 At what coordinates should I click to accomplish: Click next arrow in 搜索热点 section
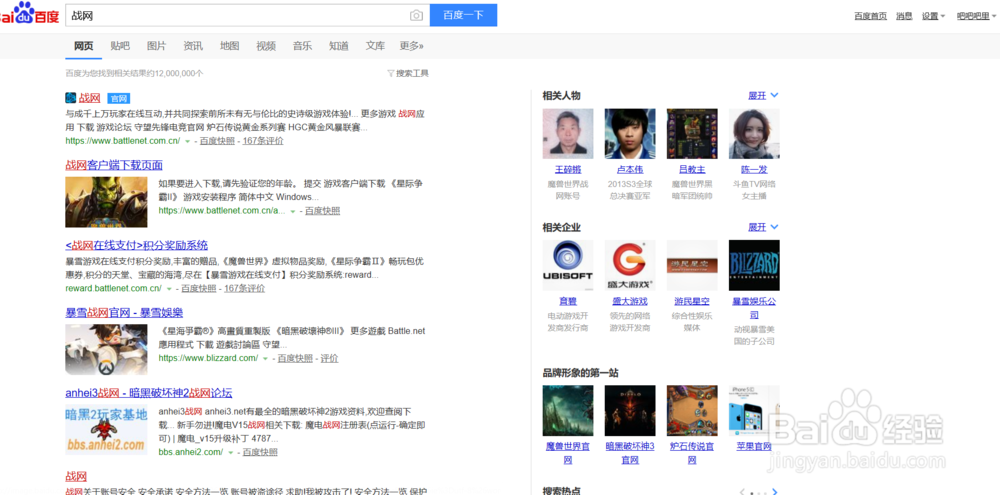pos(775,492)
